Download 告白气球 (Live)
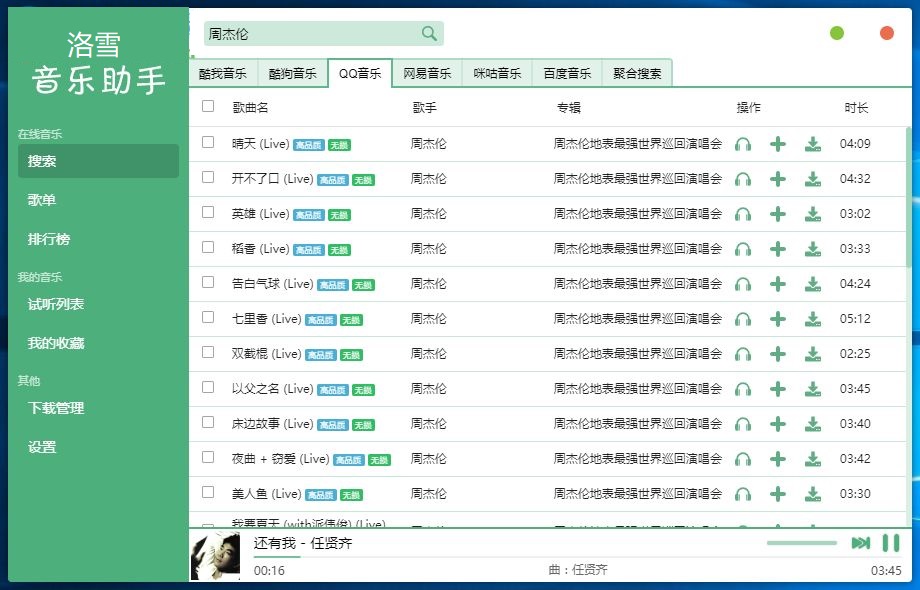Viewport: 920px width, 590px height. point(813,284)
